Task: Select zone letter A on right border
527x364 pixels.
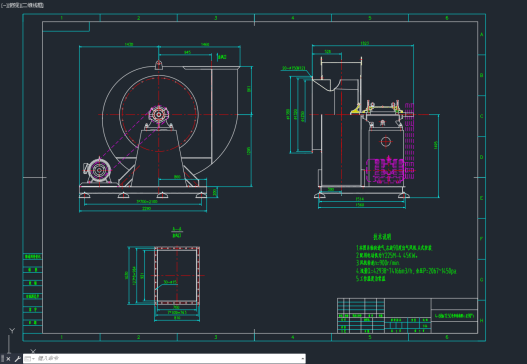Action: point(482,35)
